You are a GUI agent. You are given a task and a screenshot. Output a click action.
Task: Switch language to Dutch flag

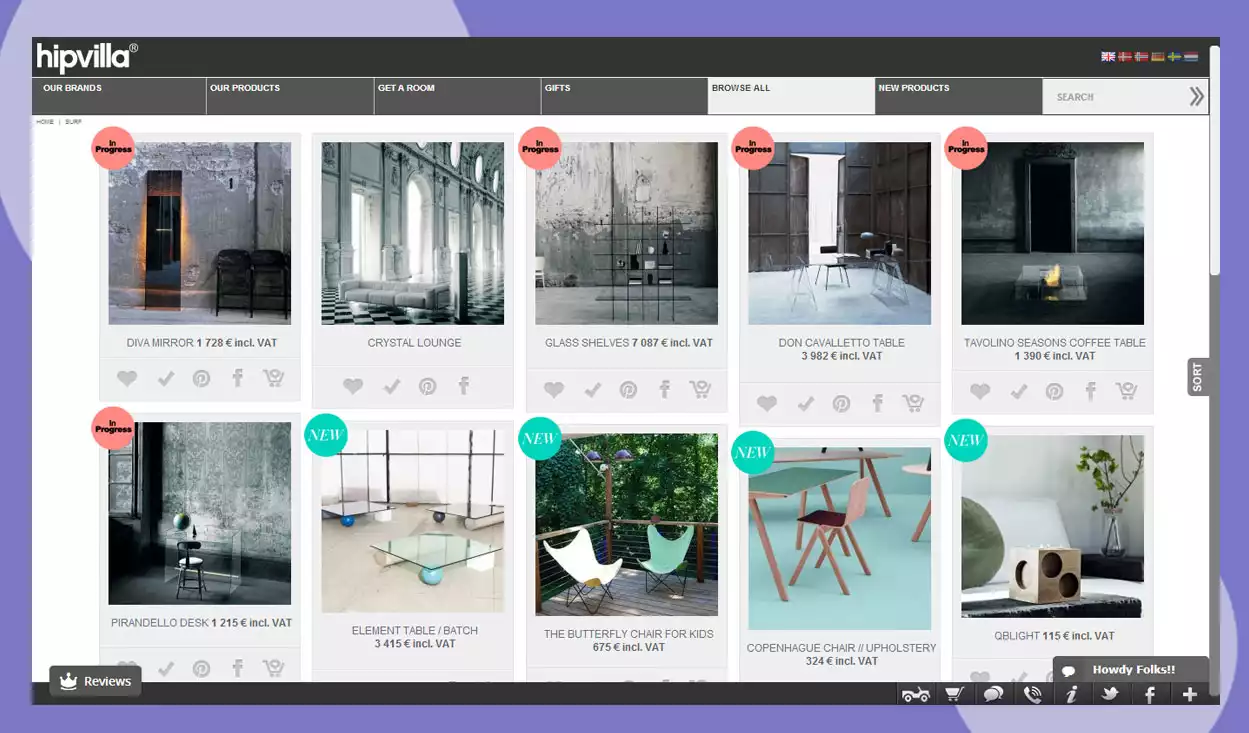tap(1191, 57)
